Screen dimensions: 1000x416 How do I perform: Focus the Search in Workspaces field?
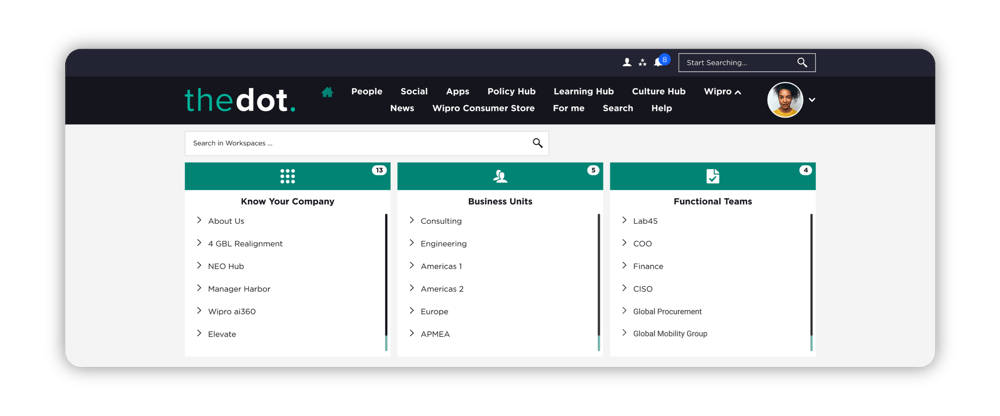[355, 143]
